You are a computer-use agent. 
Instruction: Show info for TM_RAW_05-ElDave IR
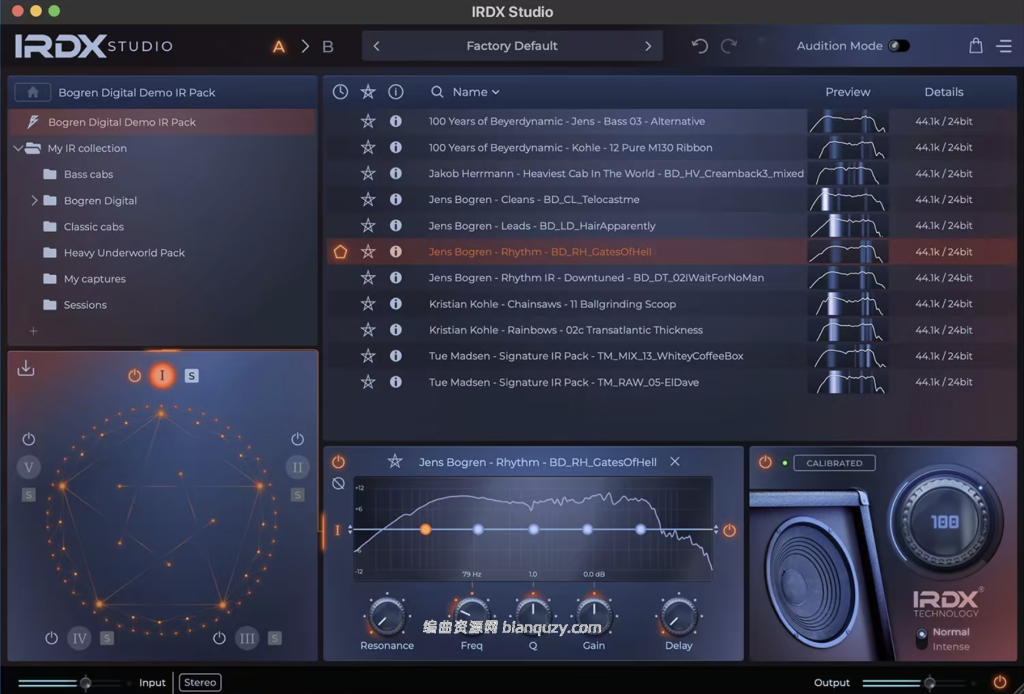pyautogui.click(x=396, y=382)
